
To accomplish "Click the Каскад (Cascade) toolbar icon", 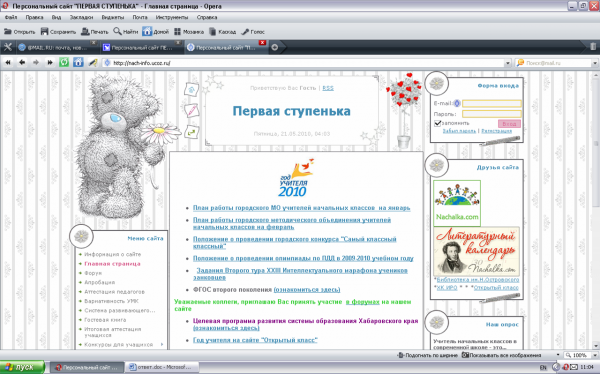I will (x=212, y=31).
